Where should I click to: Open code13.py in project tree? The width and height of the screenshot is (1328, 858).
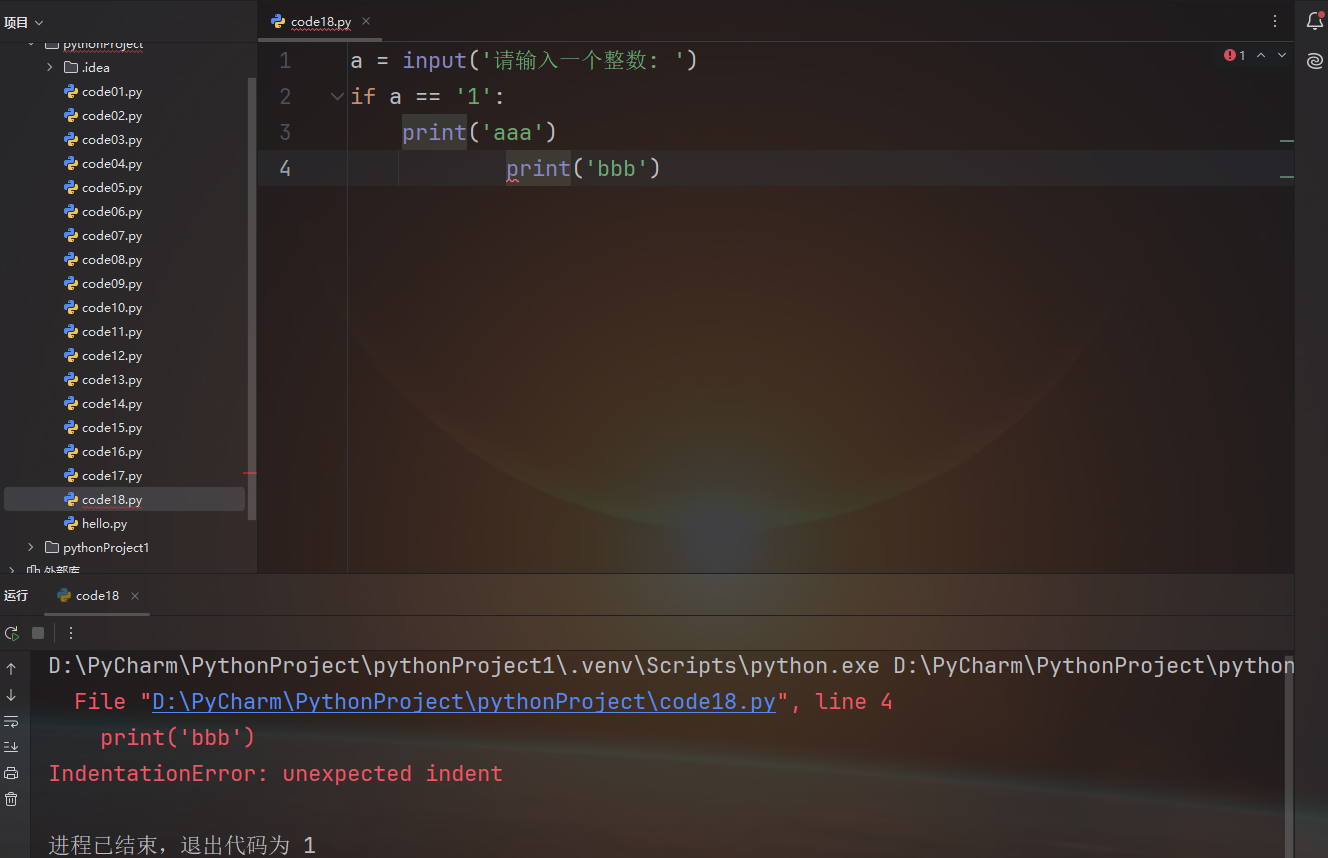point(112,380)
